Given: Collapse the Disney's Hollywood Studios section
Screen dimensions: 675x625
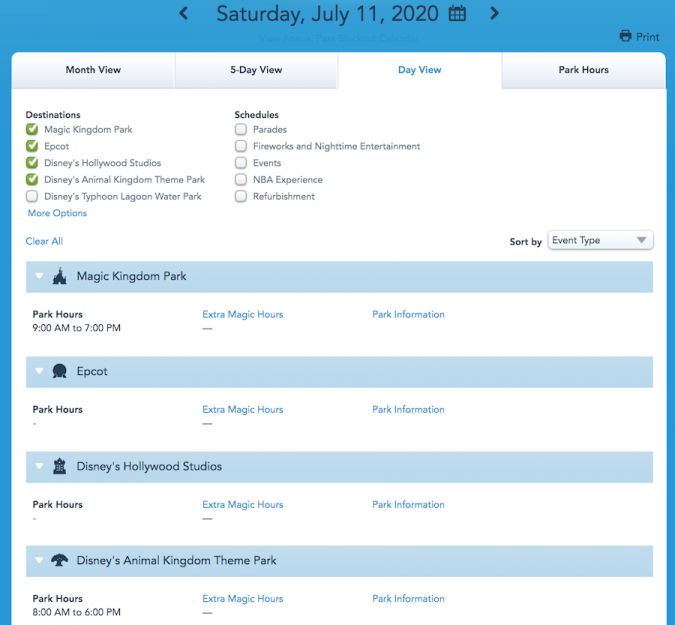Looking at the screenshot, I should tap(39, 466).
